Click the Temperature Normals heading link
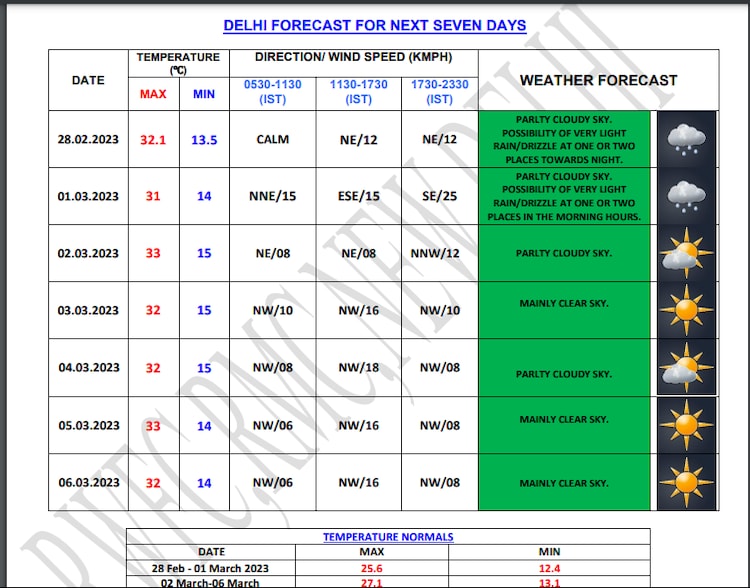The image size is (750, 588). [x=388, y=537]
